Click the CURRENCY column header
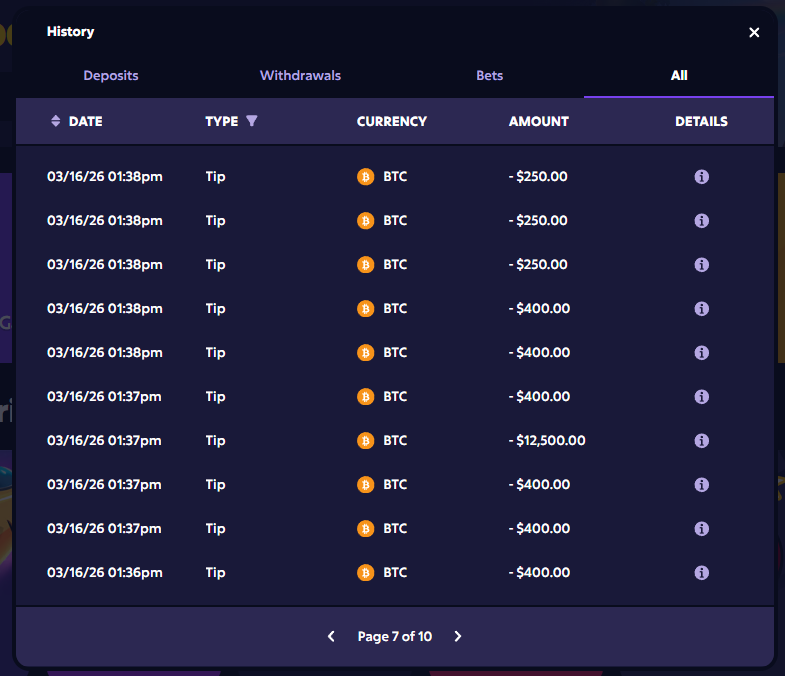 (x=392, y=121)
